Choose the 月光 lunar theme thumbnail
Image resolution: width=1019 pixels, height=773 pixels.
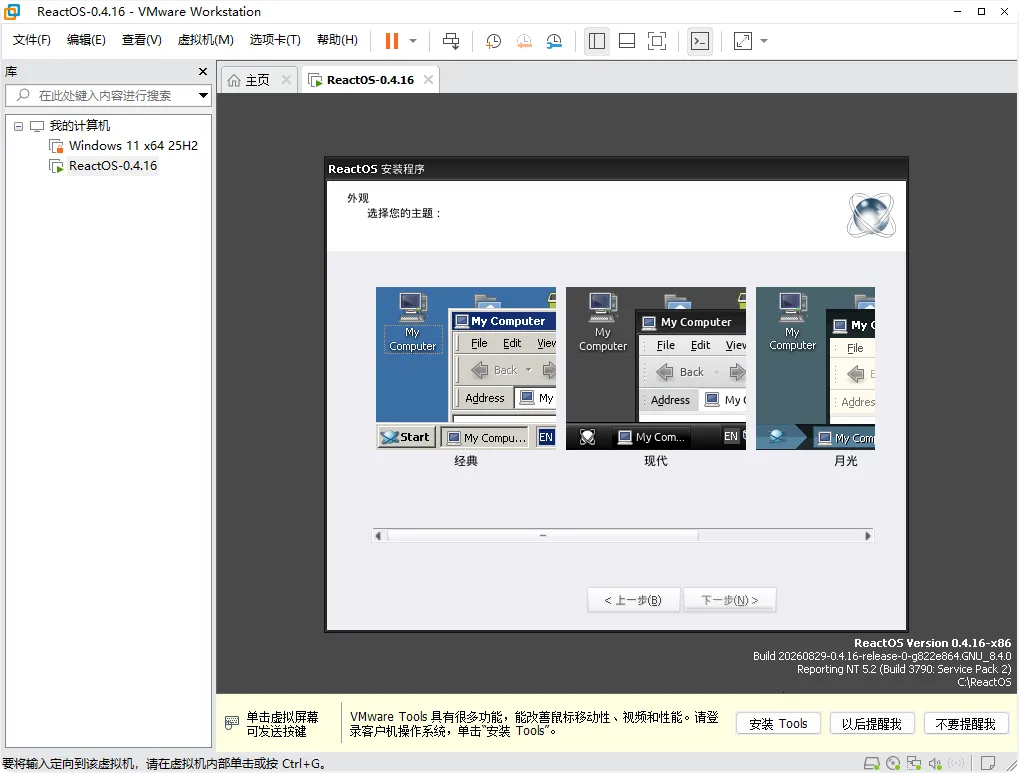click(x=816, y=368)
